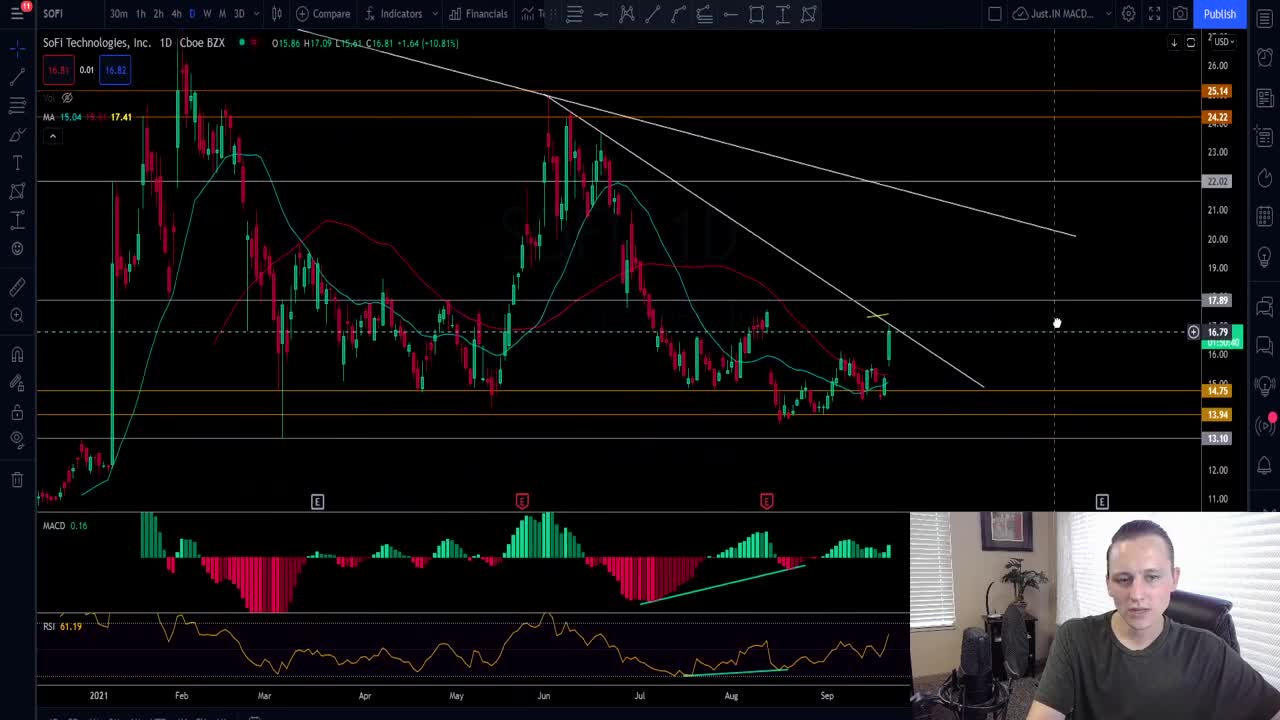
Task: Select the last pattern tool in favorites toolbar
Action: pos(809,14)
